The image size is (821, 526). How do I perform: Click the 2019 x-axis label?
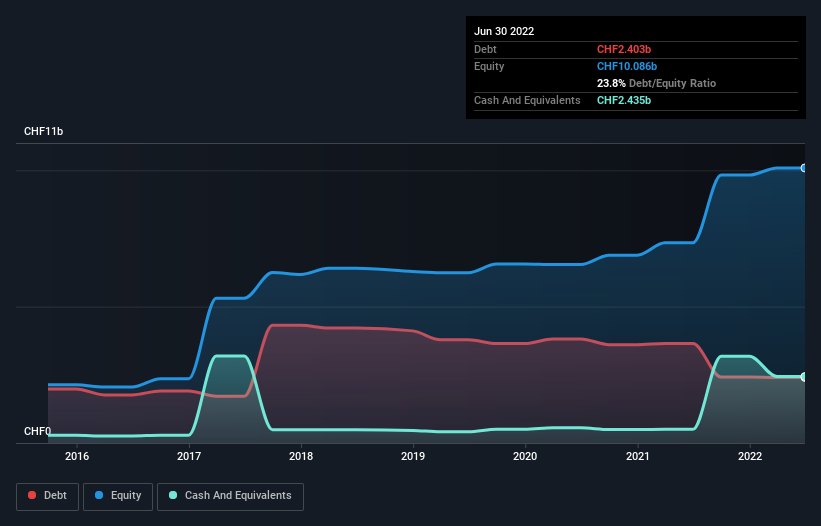(413, 456)
